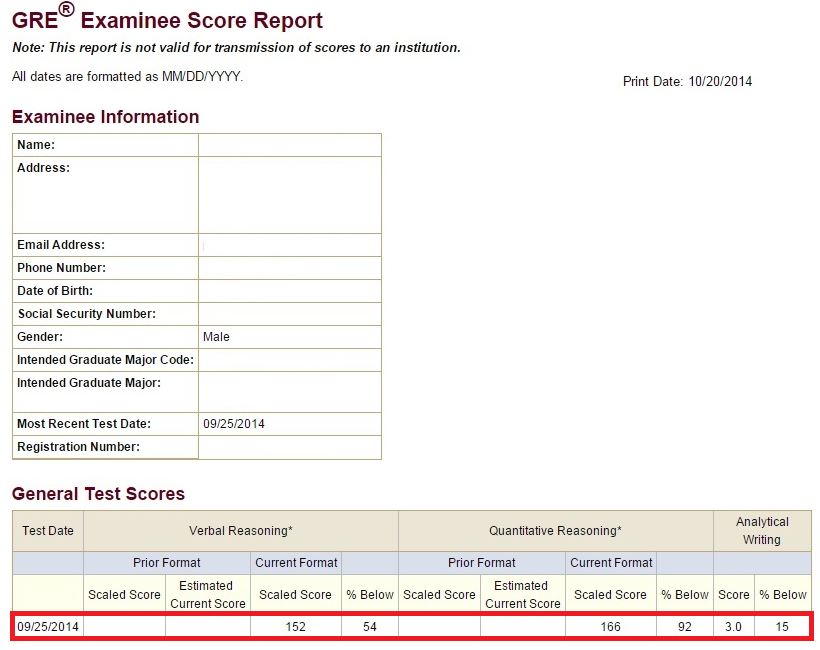
Task: Select the Quantitative Reasoning '% Below' header
Action: (x=685, y=595)
